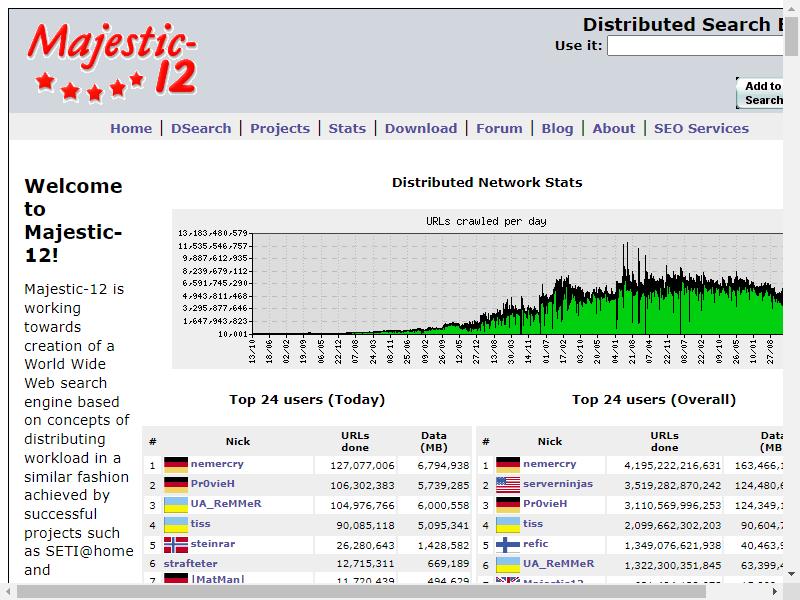800x600 pixels.
Task: Click the horizontal scrollbar left arrow
Action: tap(8, 591)
